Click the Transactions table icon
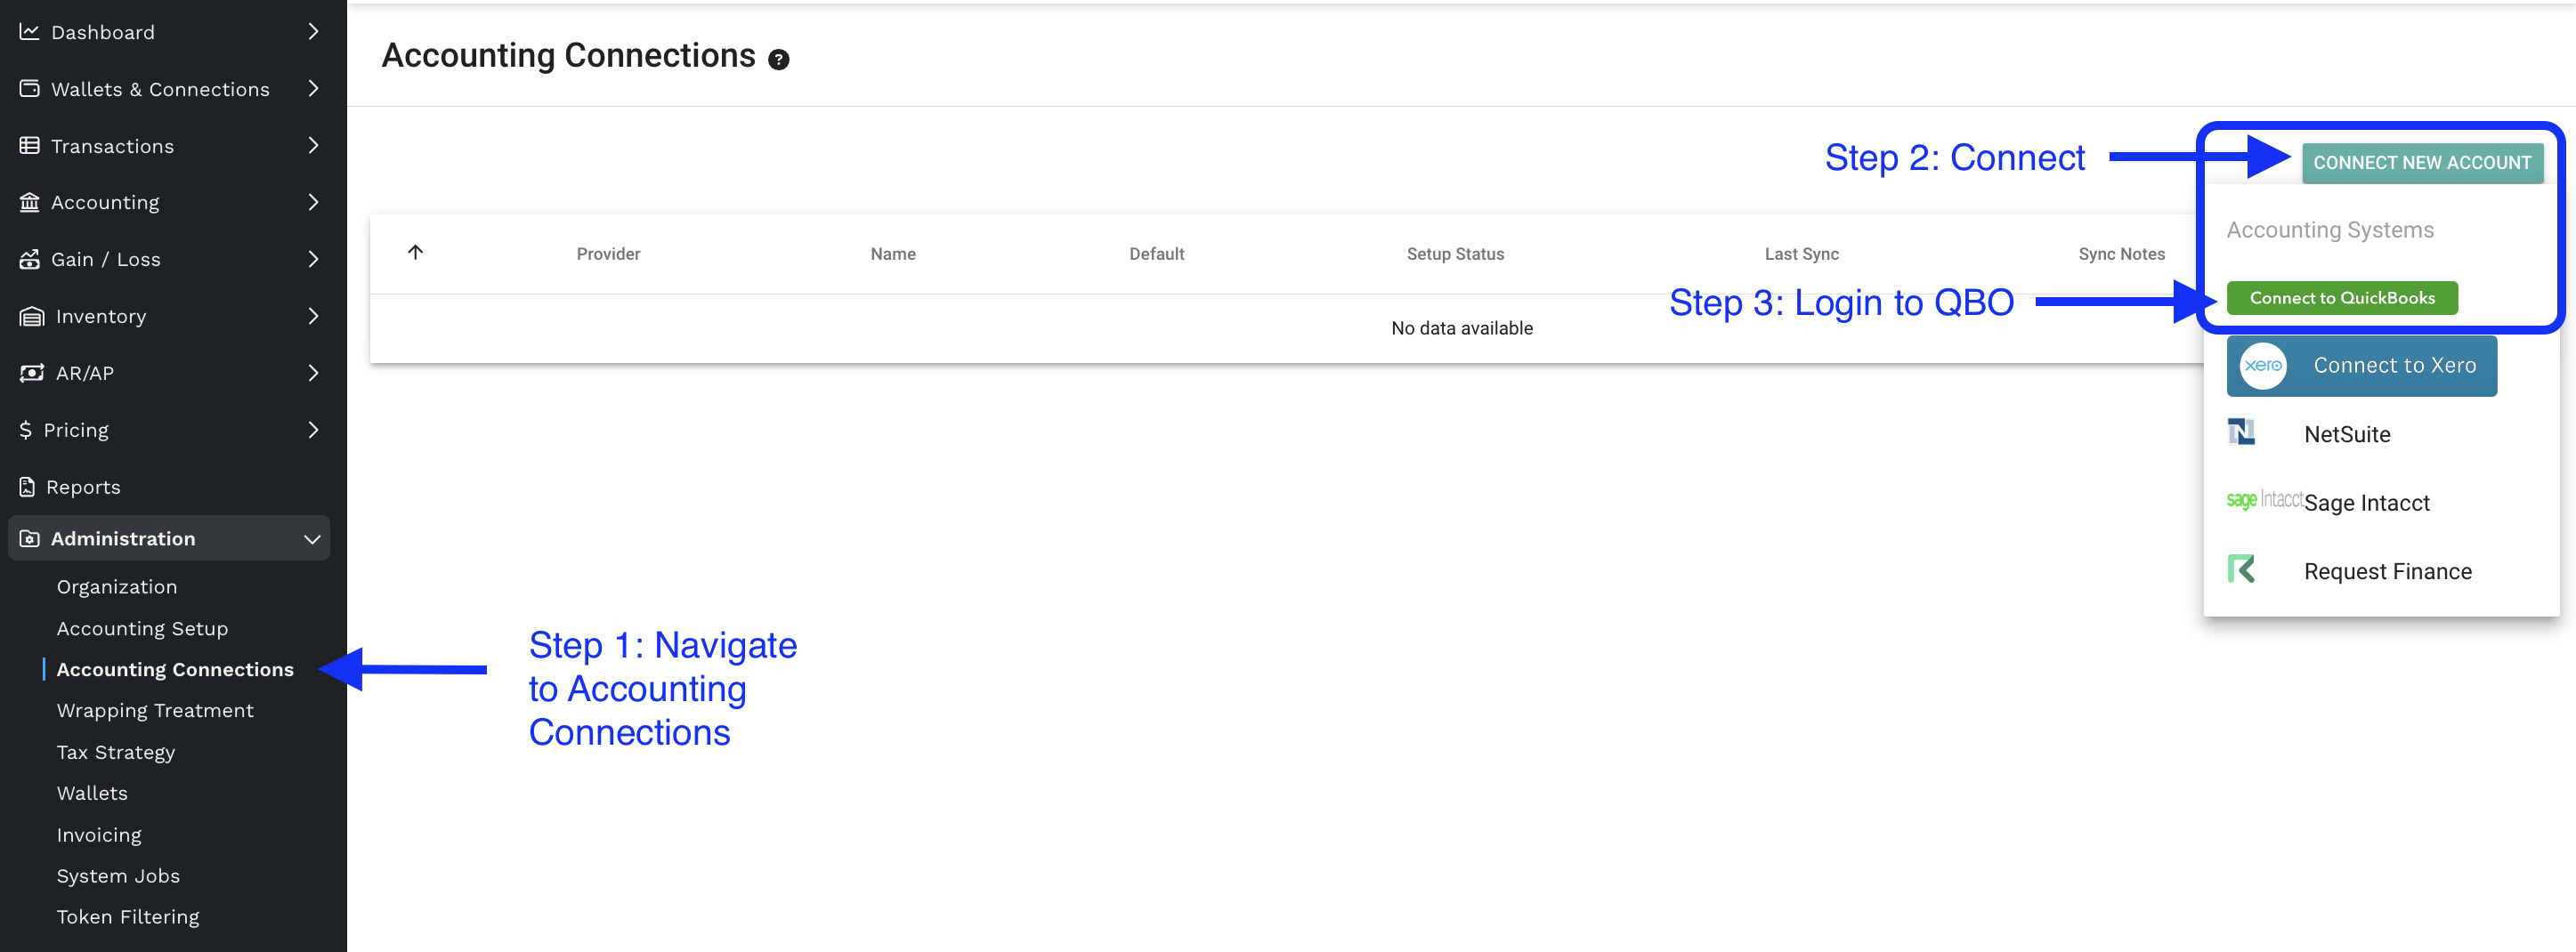2576x952 pixels. pyautogui.click(x=29, y=146)
